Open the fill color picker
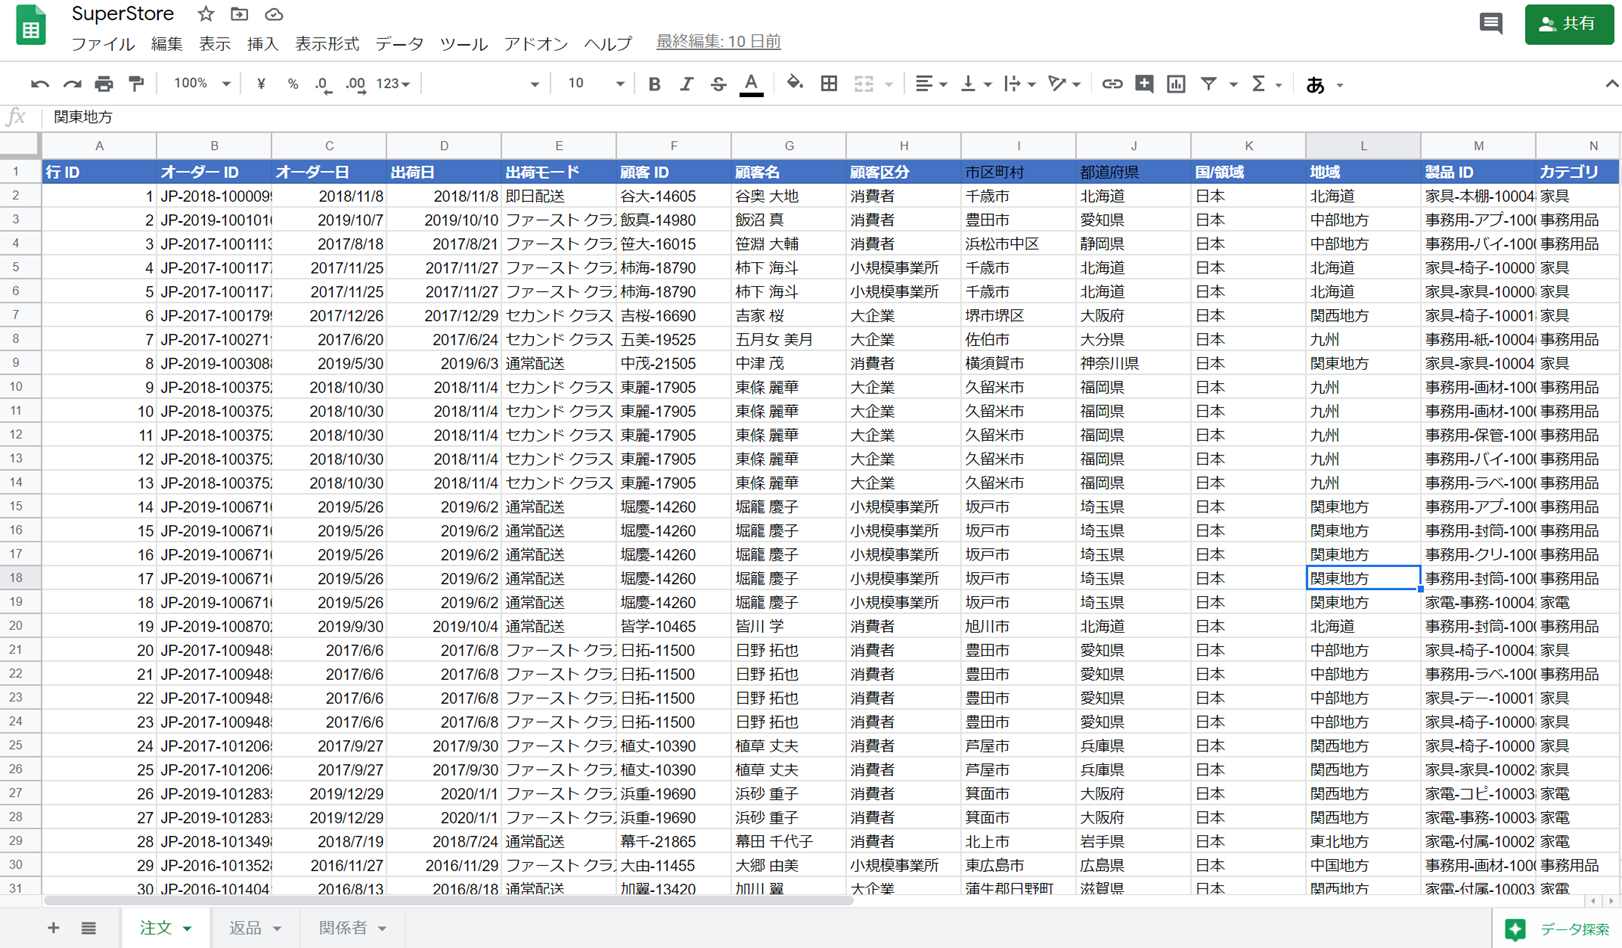 click(795, 84)
